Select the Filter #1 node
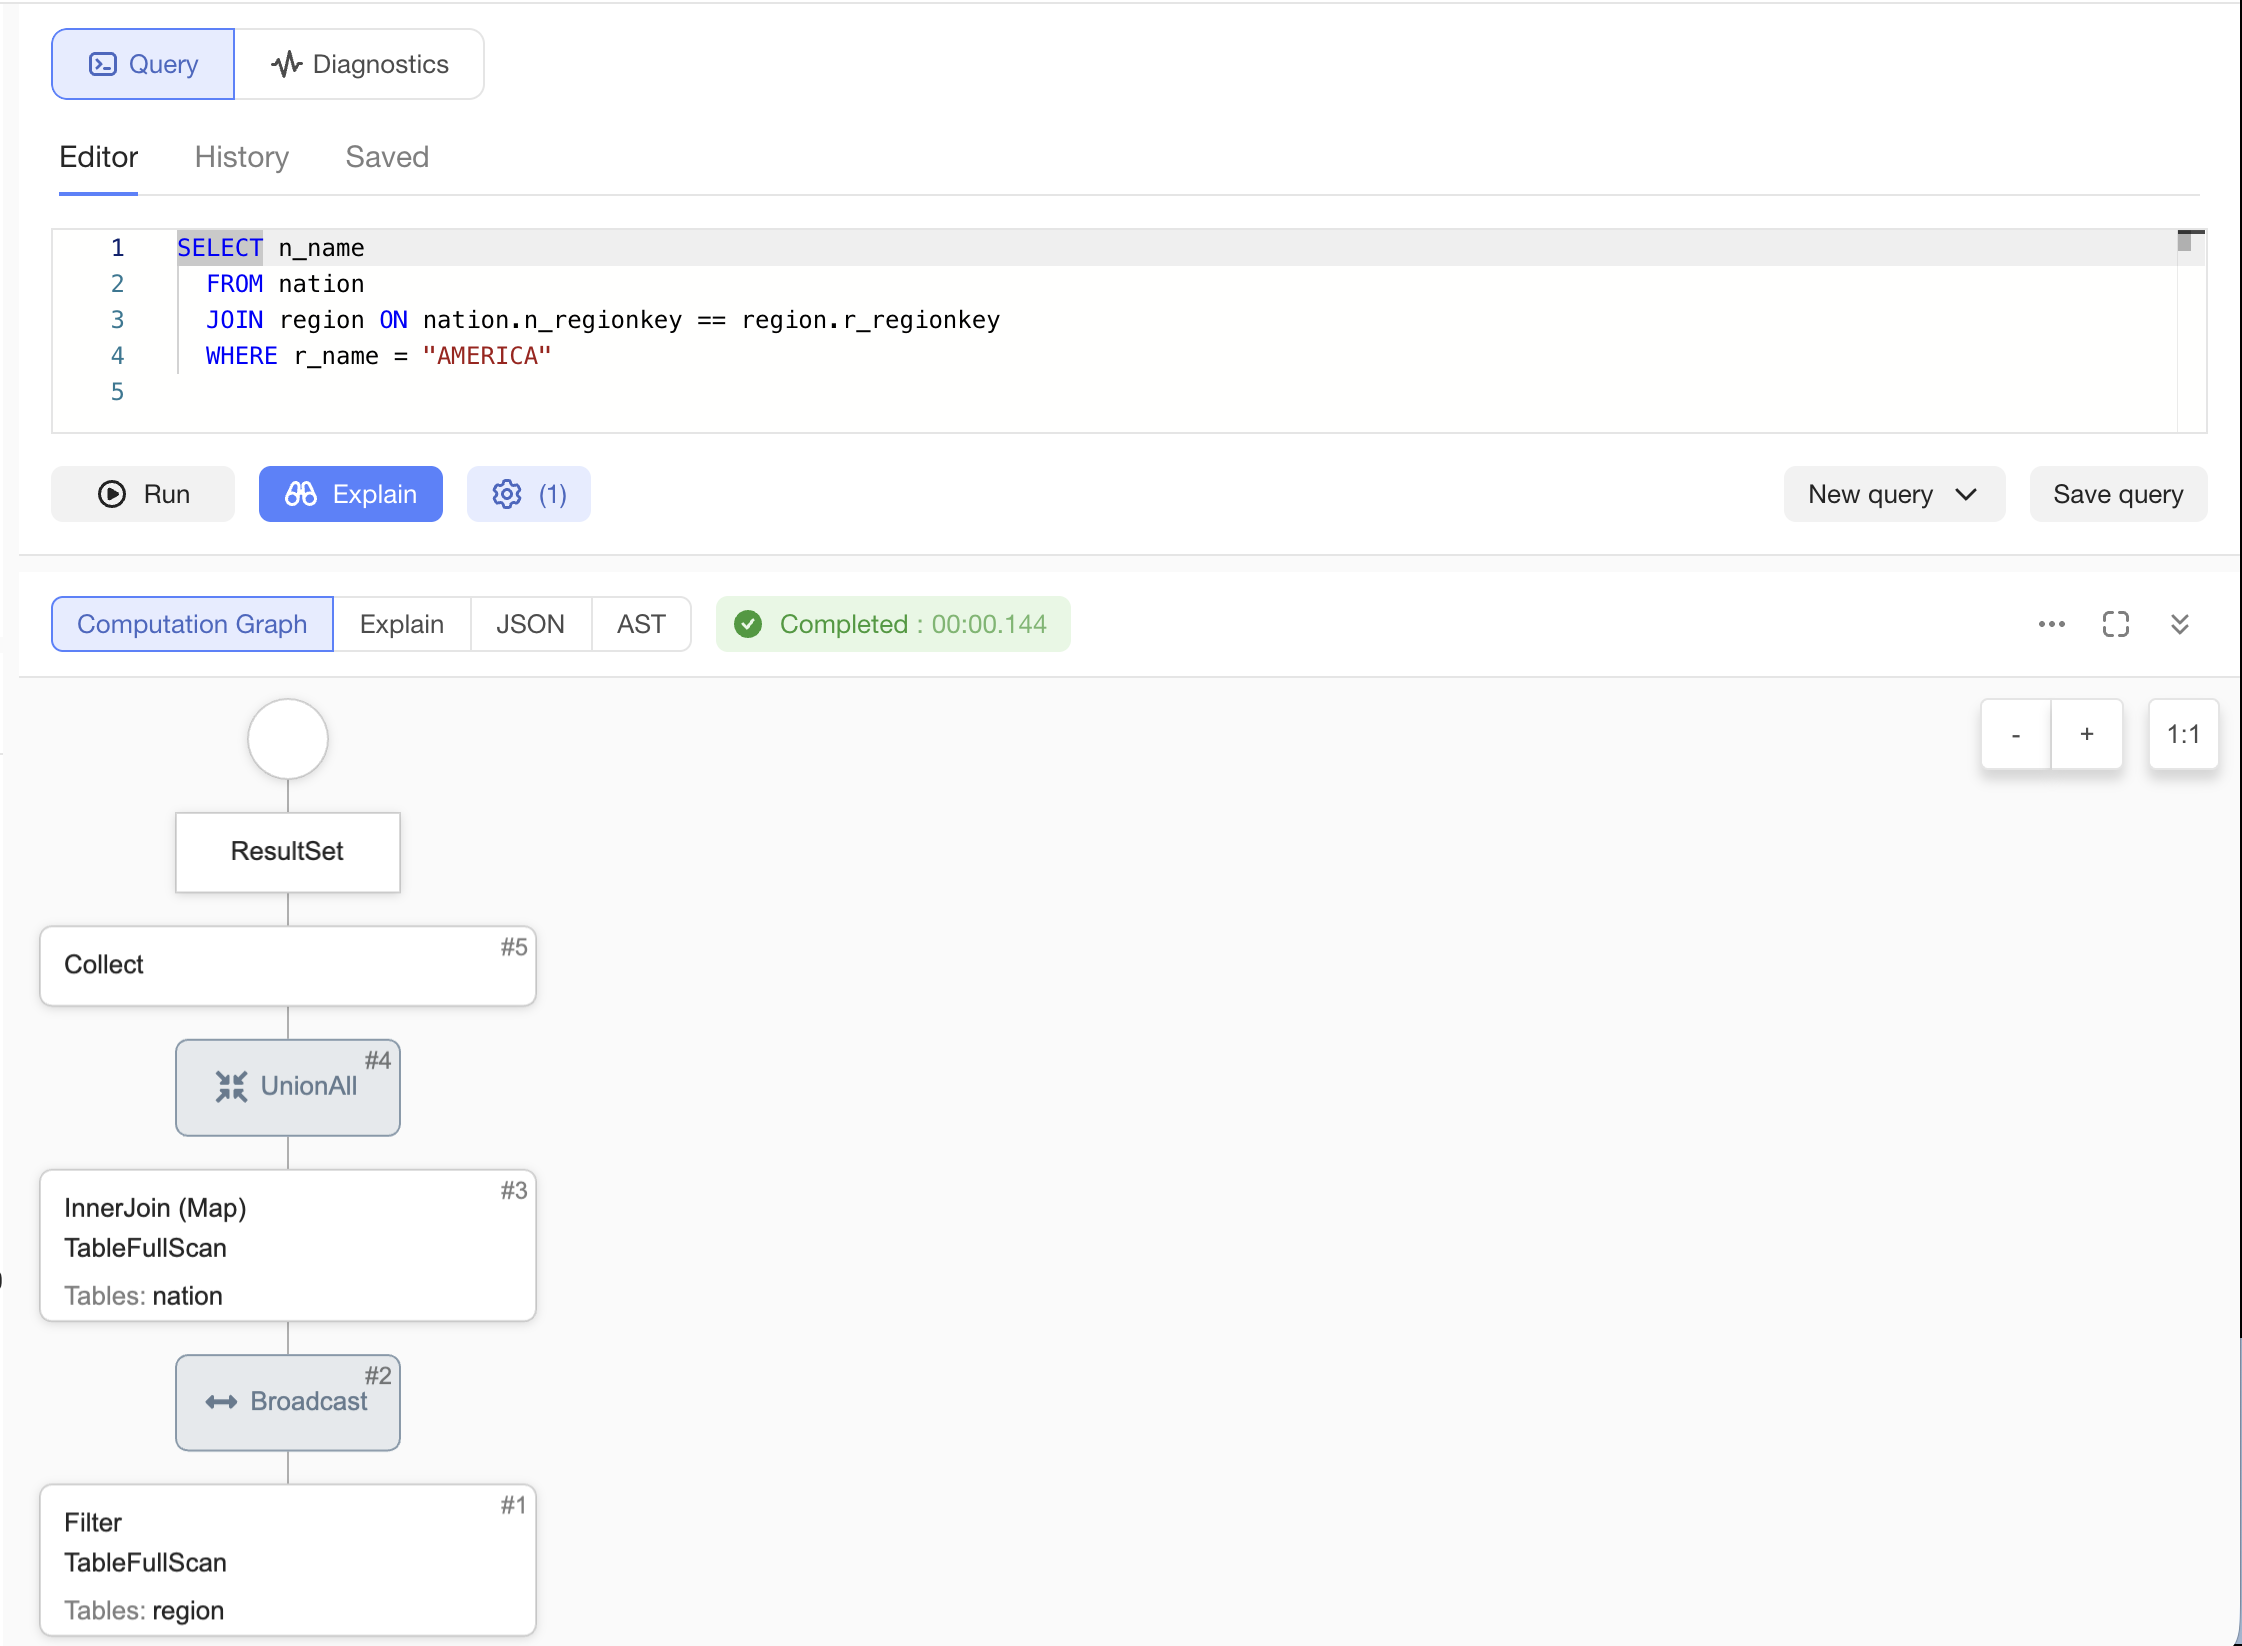Screen dimensions: 2242x1646 288,1560
